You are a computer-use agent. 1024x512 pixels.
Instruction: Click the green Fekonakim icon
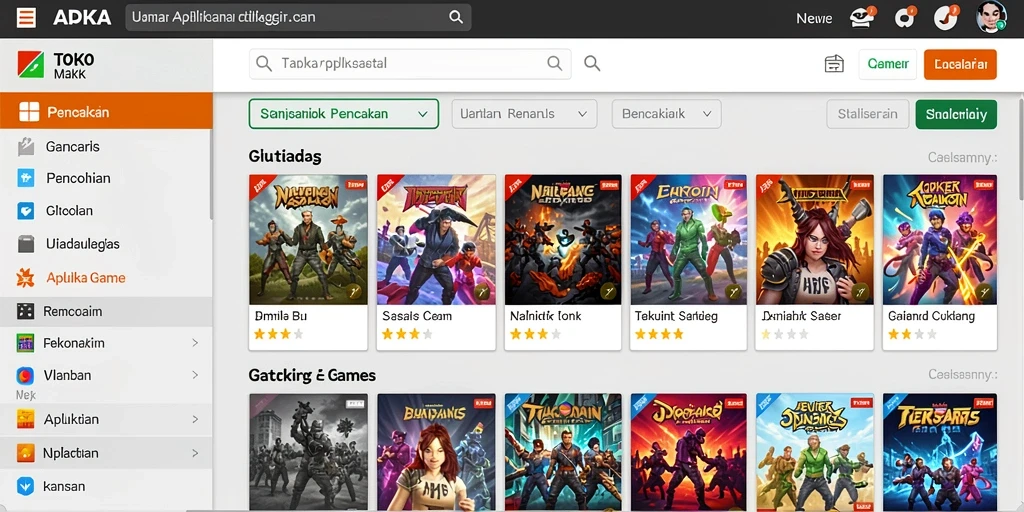click(25, 343)
